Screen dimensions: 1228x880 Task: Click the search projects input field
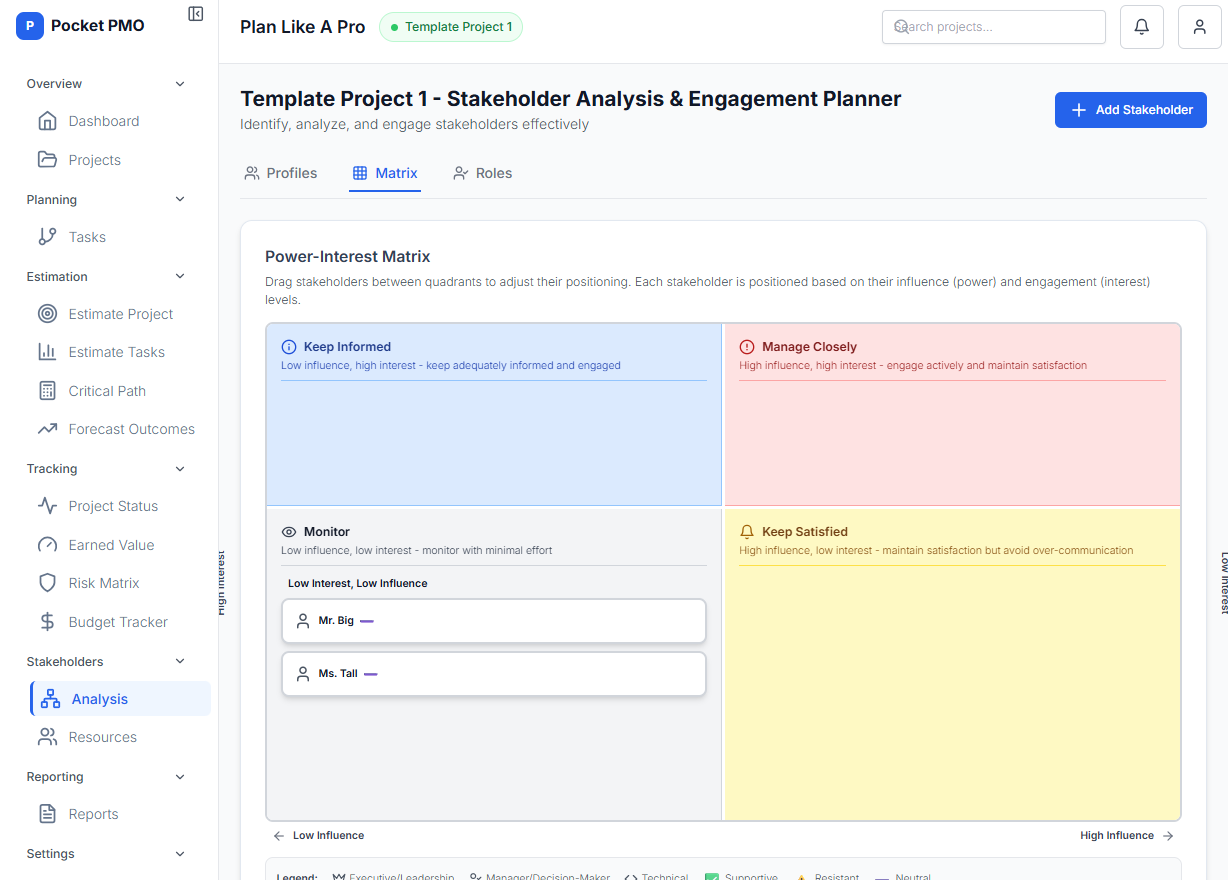tap(993, 26)
